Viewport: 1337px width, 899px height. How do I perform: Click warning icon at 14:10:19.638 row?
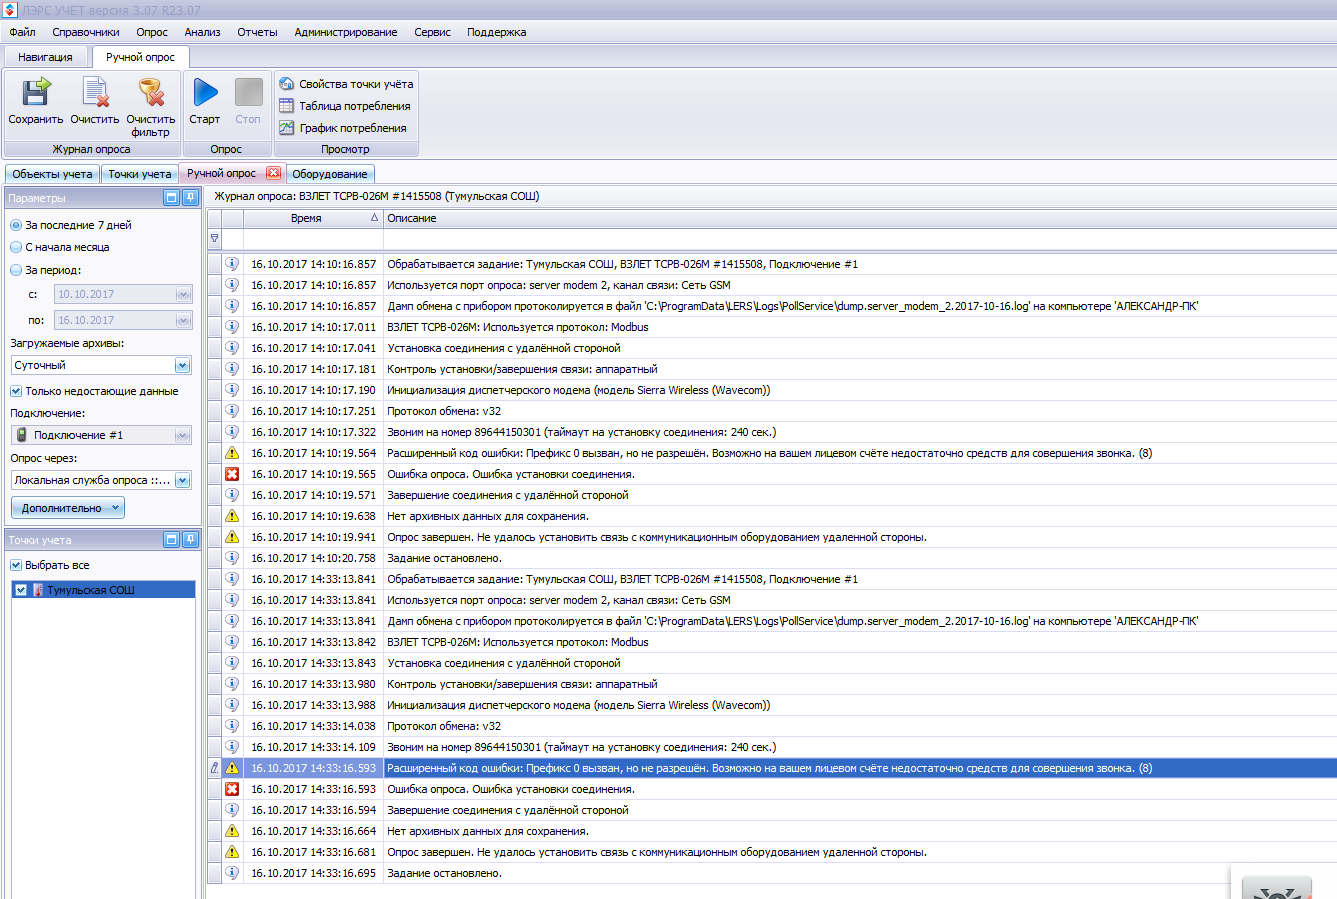click(232, 516)
